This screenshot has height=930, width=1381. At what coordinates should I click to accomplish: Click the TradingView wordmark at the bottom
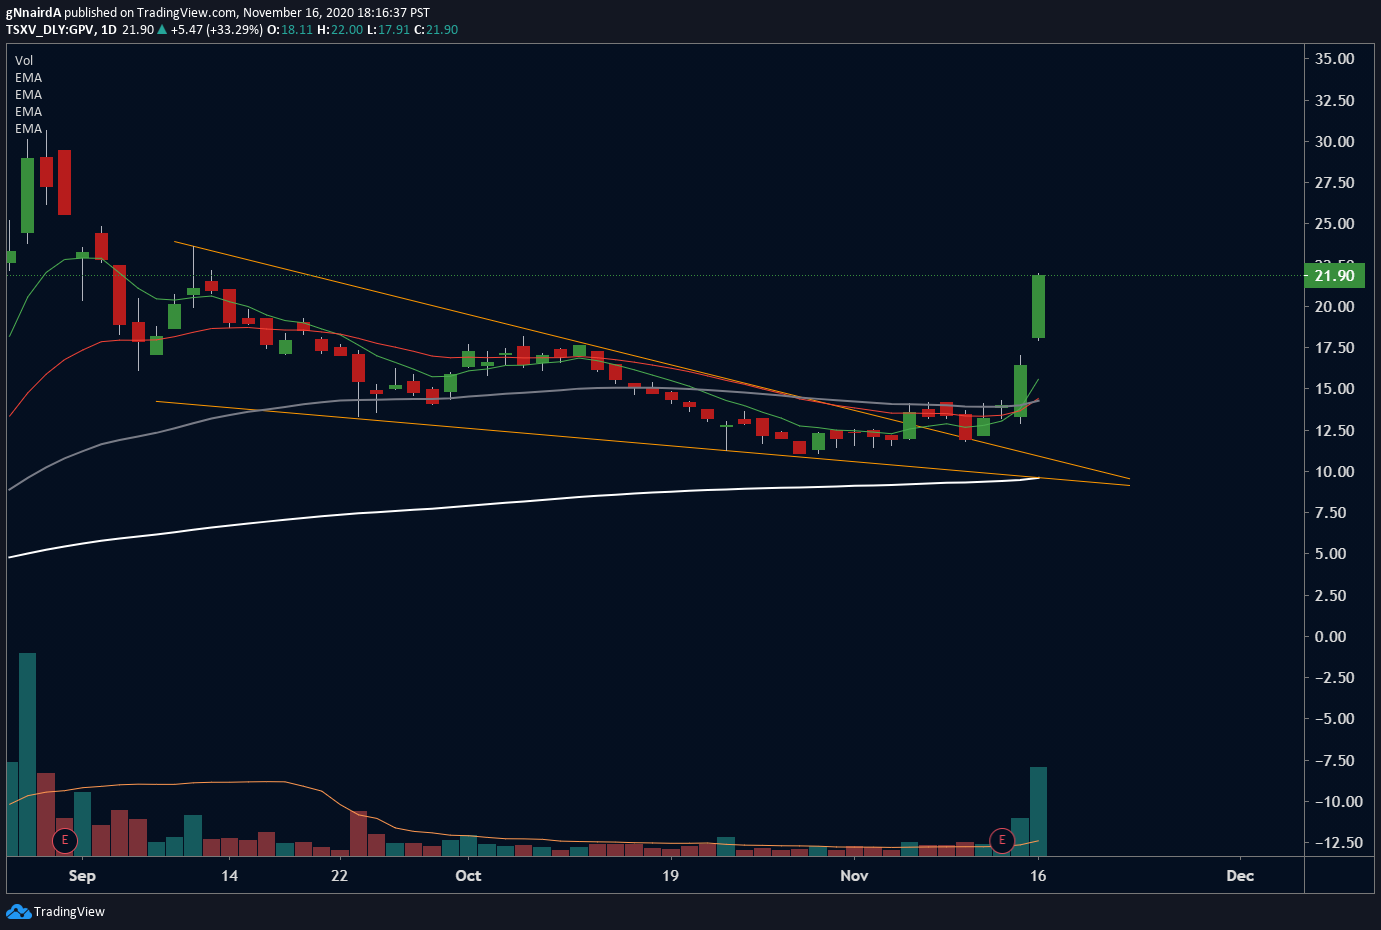[69, 912]
